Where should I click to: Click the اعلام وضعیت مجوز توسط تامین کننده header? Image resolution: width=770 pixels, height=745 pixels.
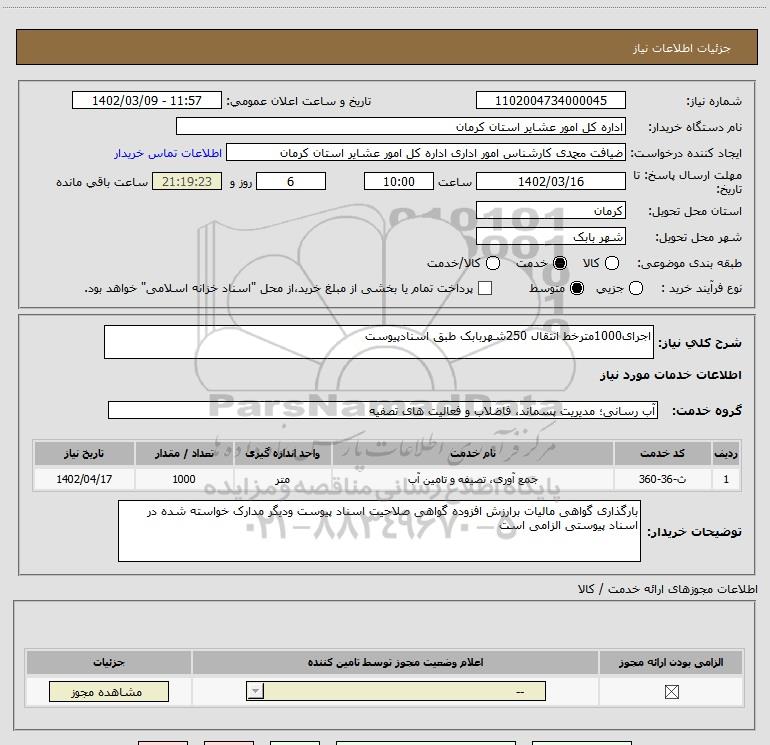[395, 662]
